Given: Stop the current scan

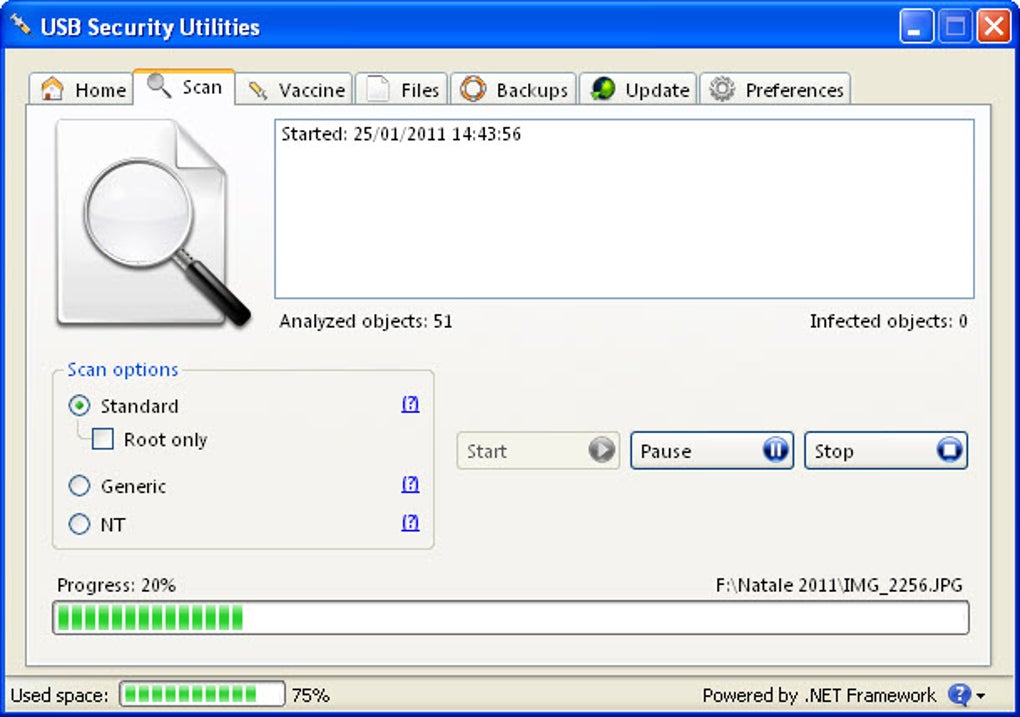Looking at the screenshot, I should pyautogui.click(x=885, y=450).
